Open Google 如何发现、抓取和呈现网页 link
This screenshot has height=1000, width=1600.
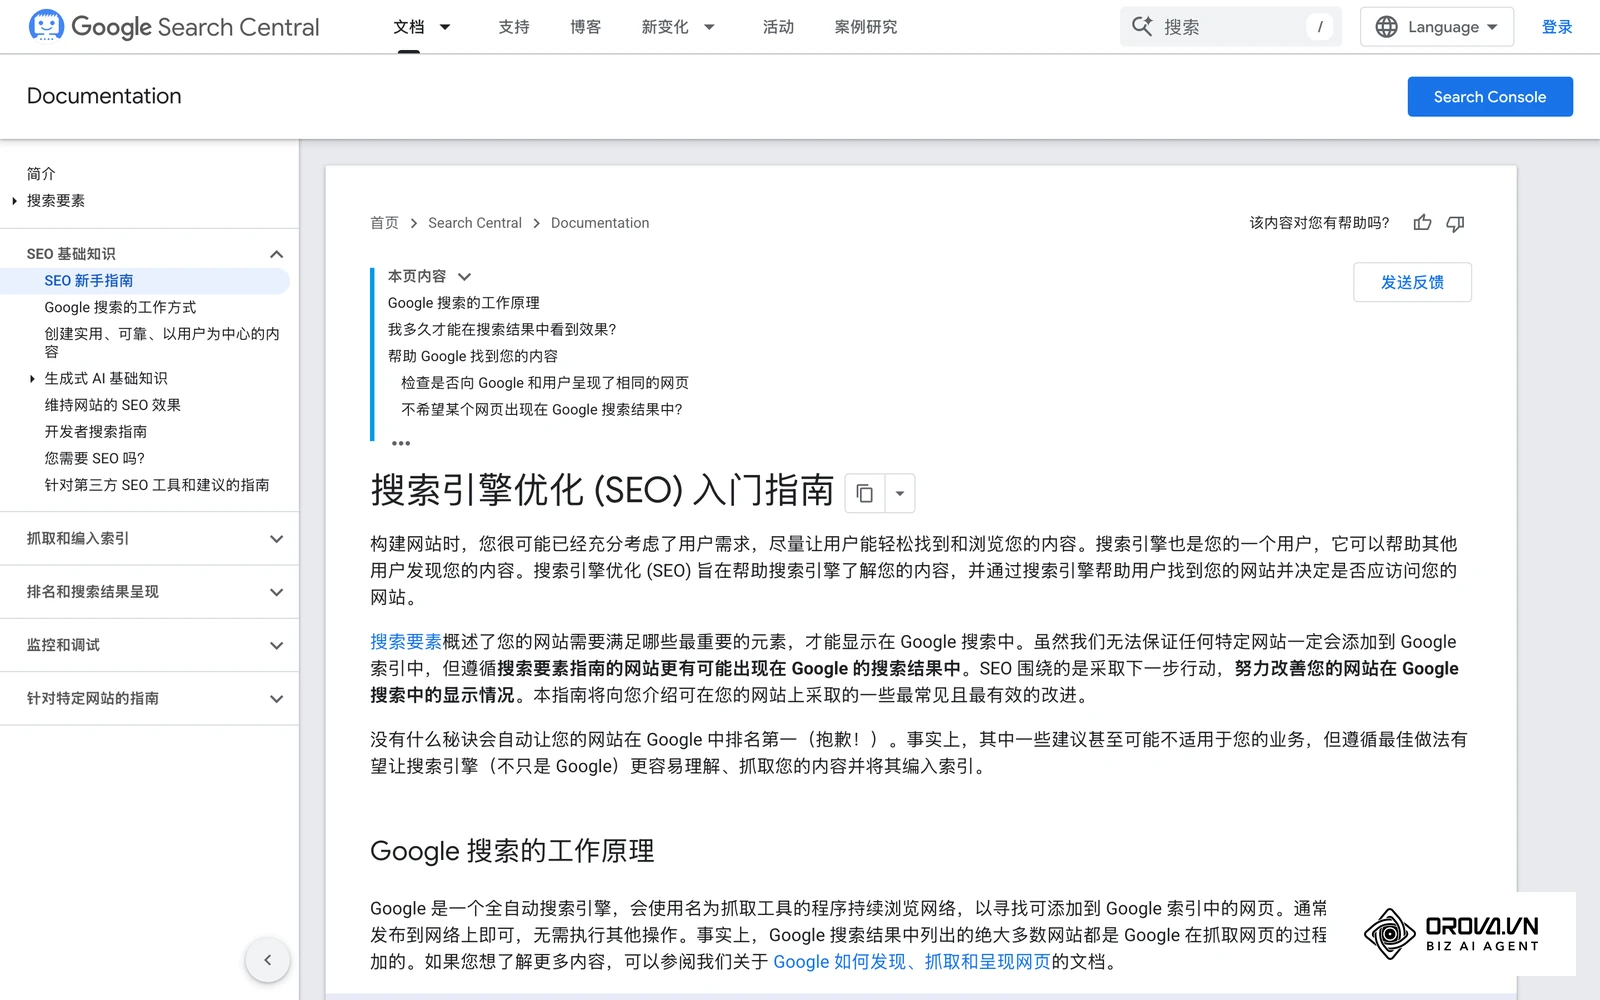coord(912,962)
